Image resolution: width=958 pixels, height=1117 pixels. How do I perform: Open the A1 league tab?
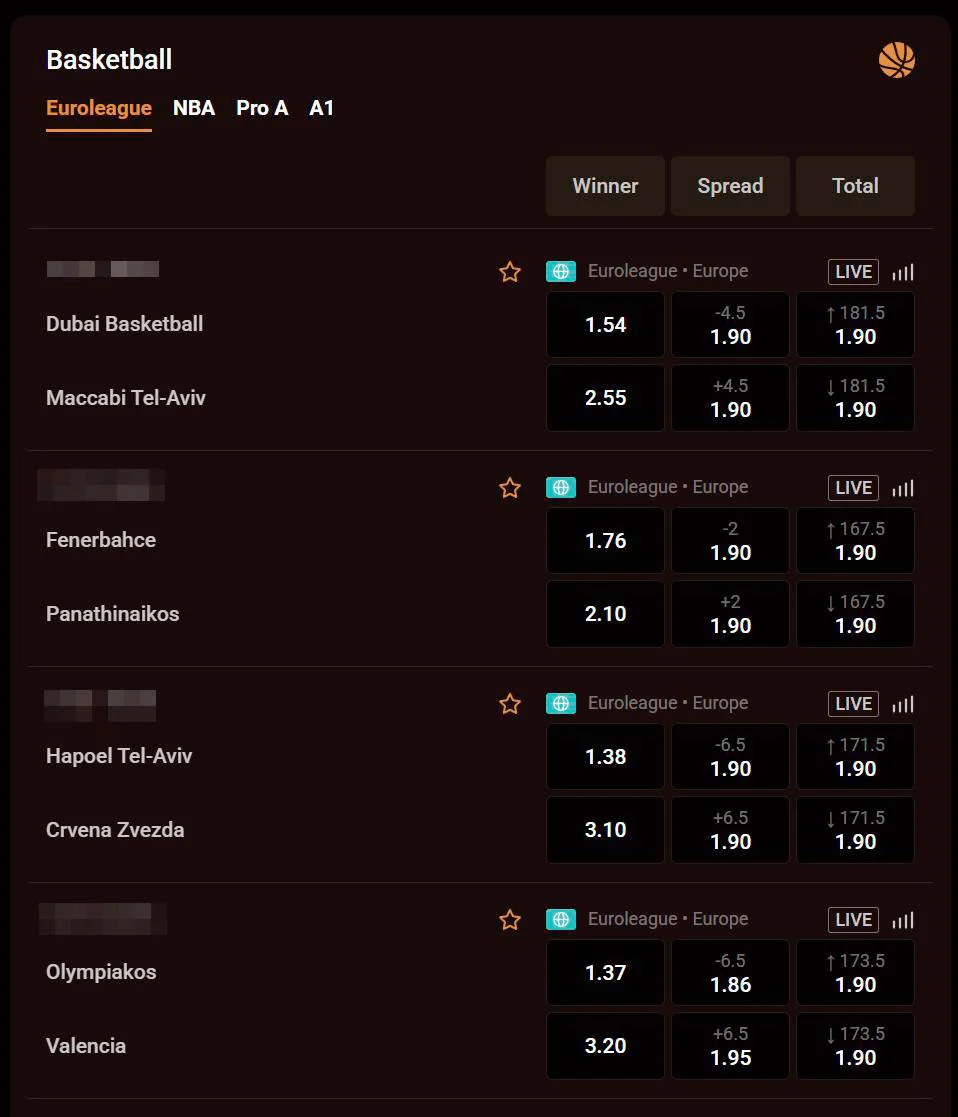point(321,108)
